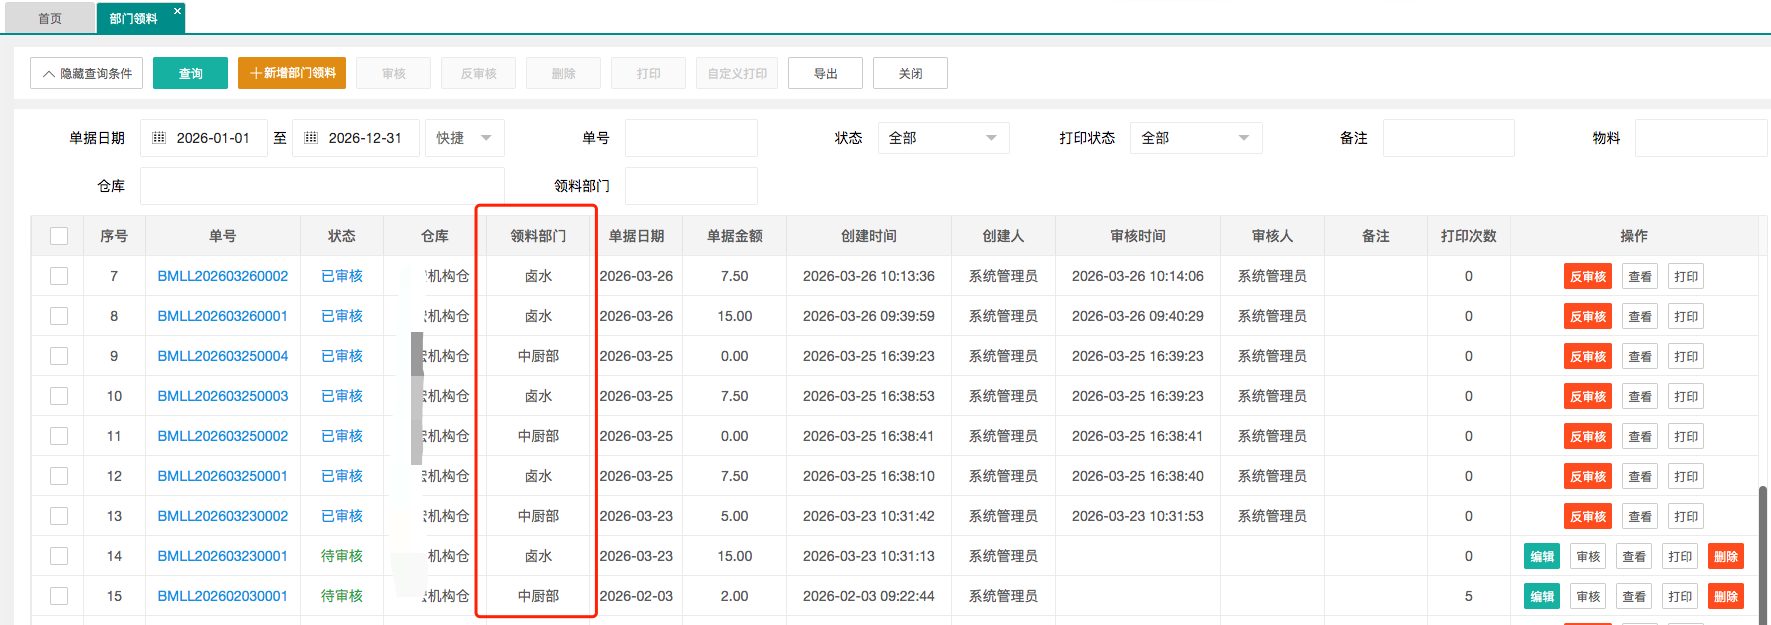Screen dimensions: 1771x625
Task: Open order BMLL202603250001
Action: (223, 476)
